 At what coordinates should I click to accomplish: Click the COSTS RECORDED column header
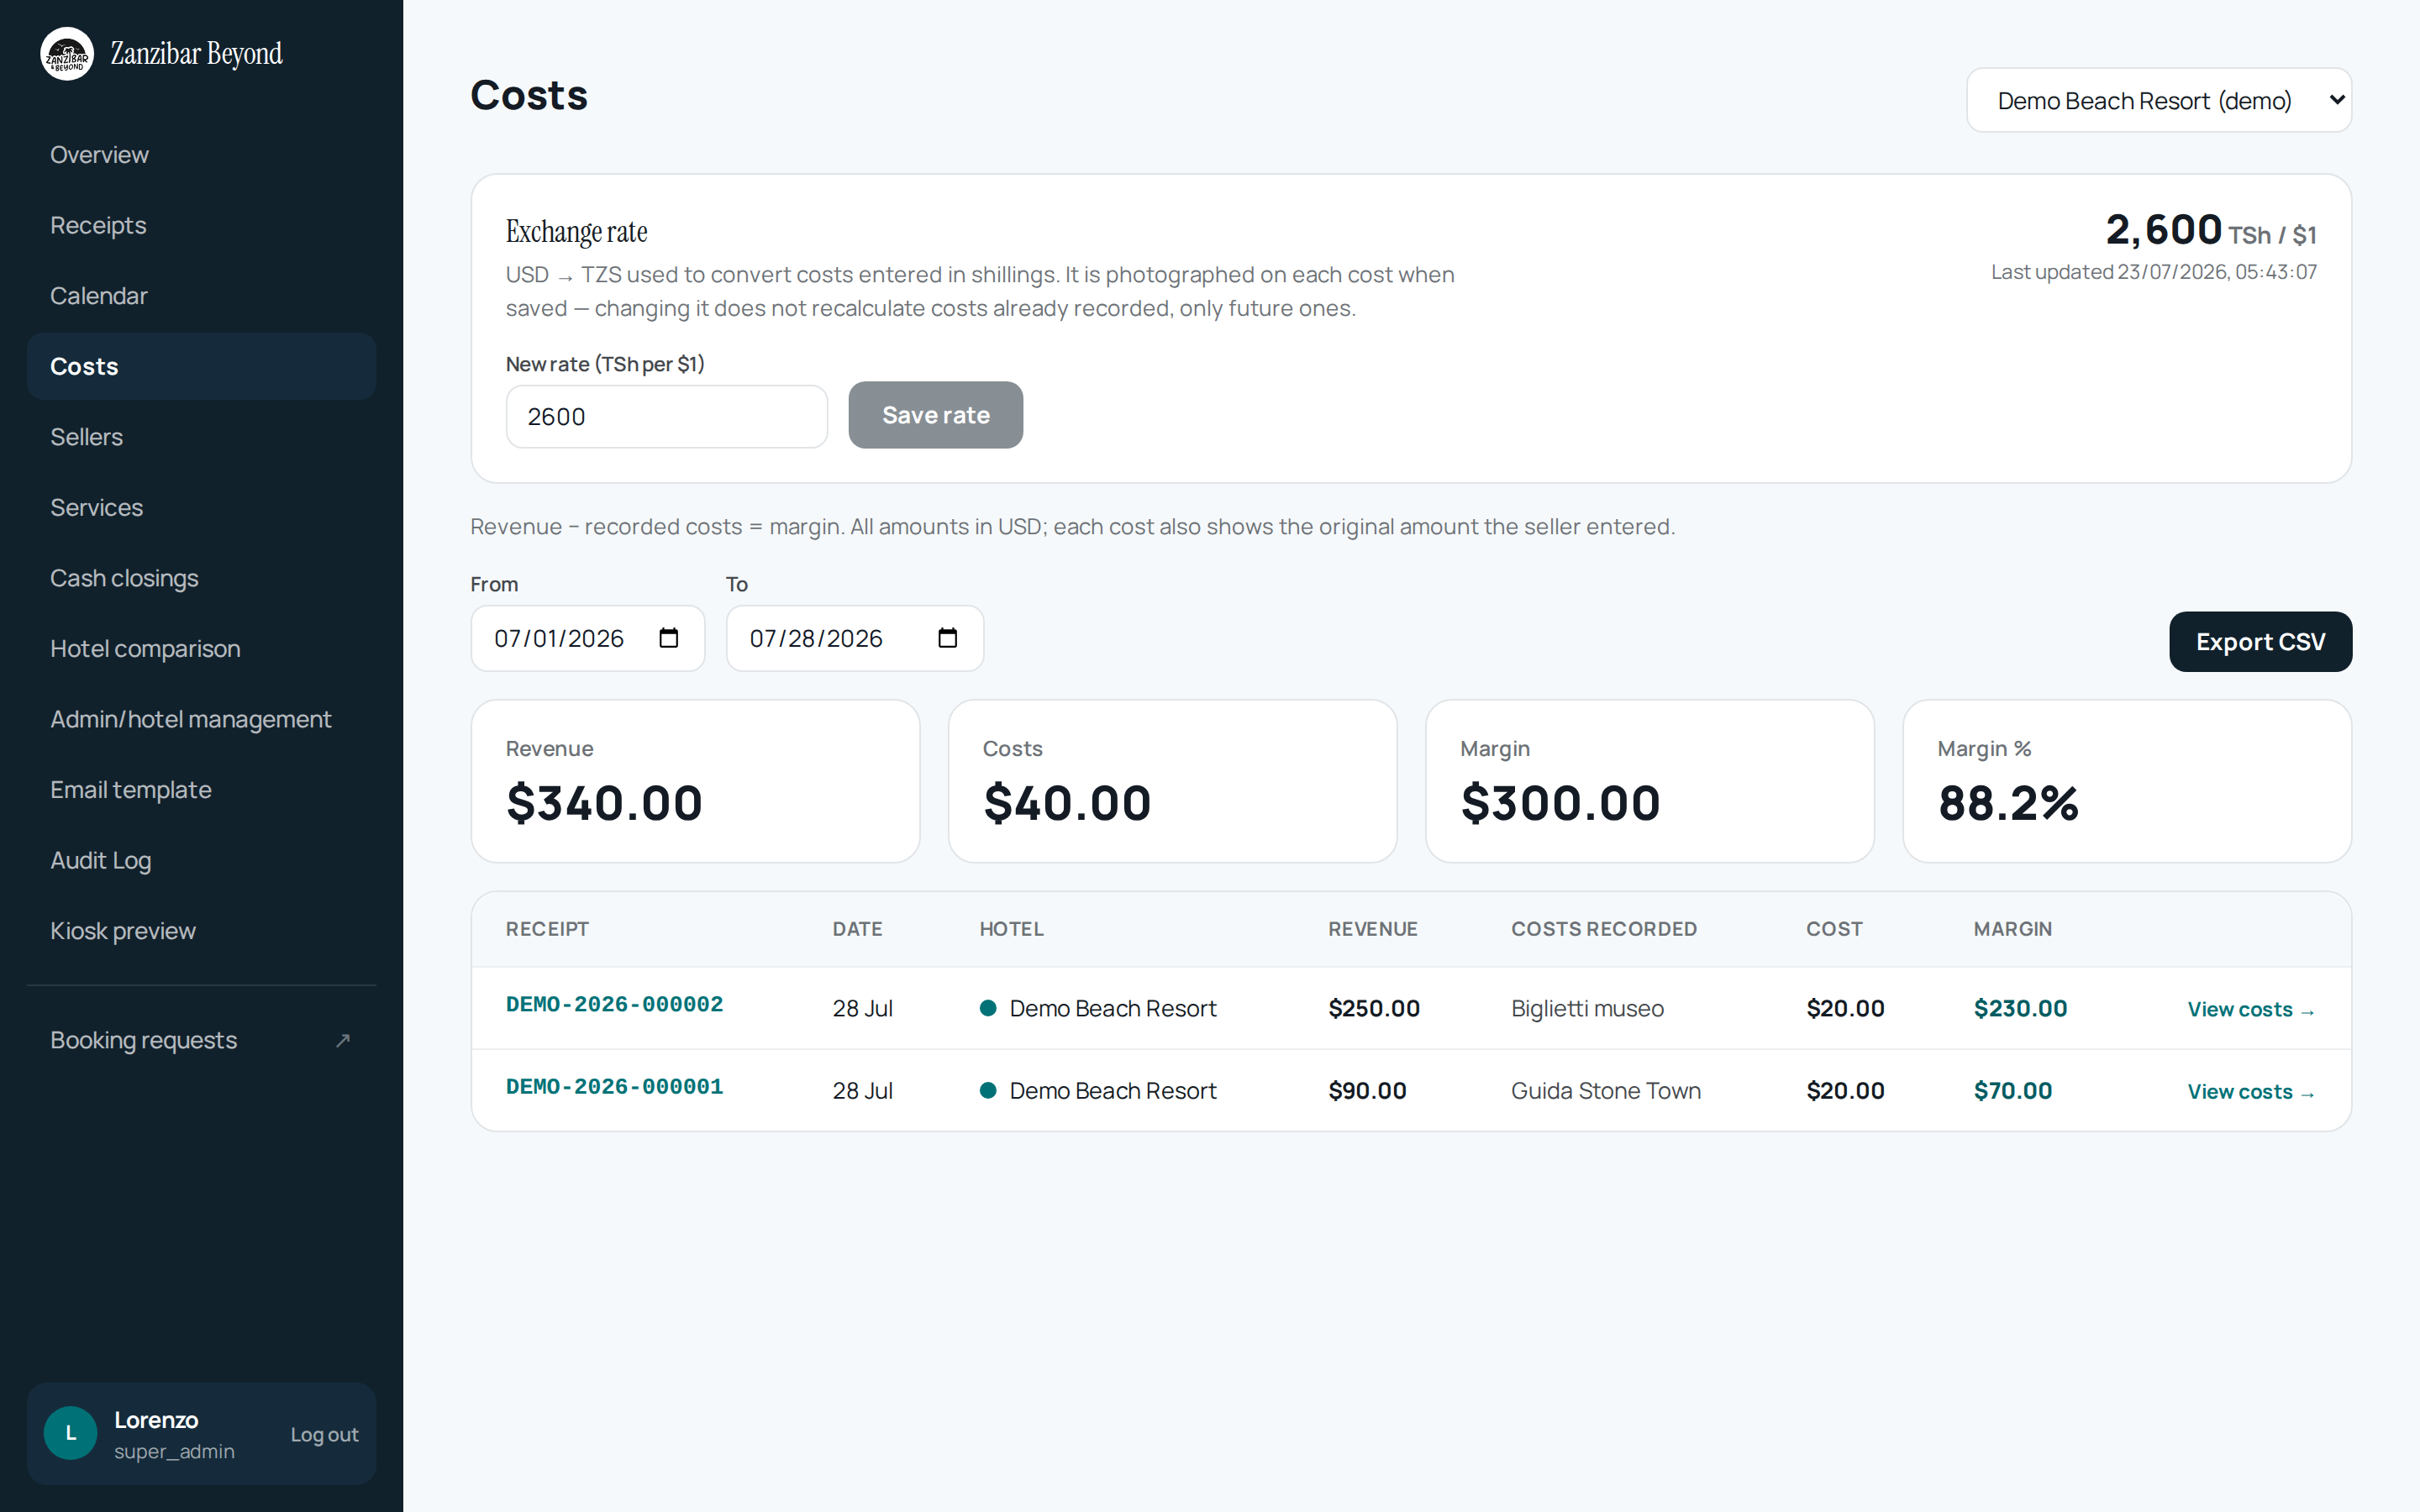(x=1603, y=929)
